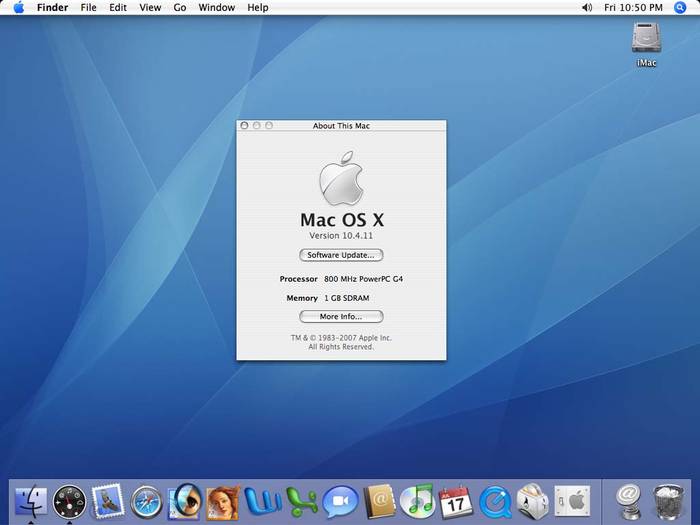Open System Preferences from the Dock

pos(572,502)
